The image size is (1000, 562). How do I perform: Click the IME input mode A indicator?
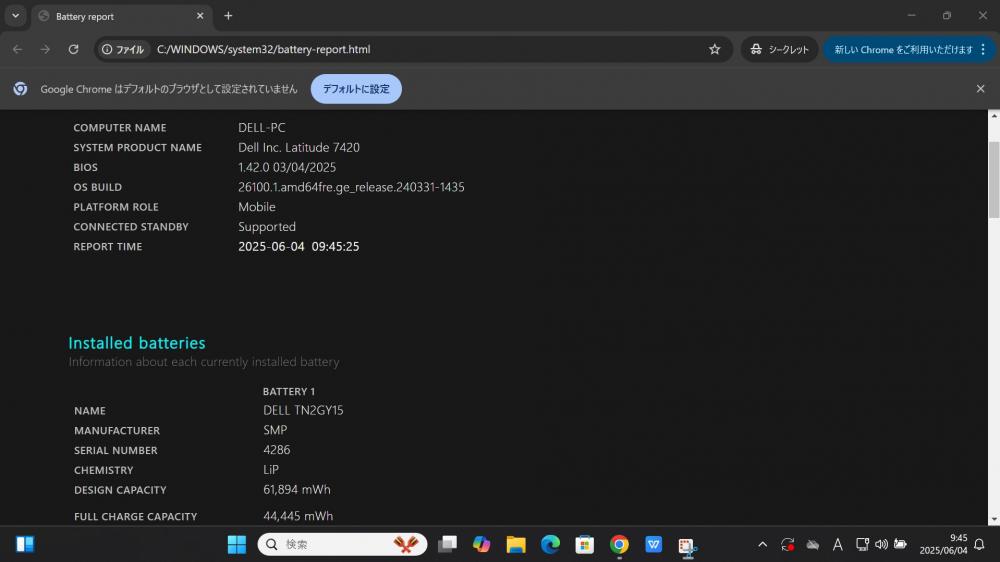click(837, 544)
